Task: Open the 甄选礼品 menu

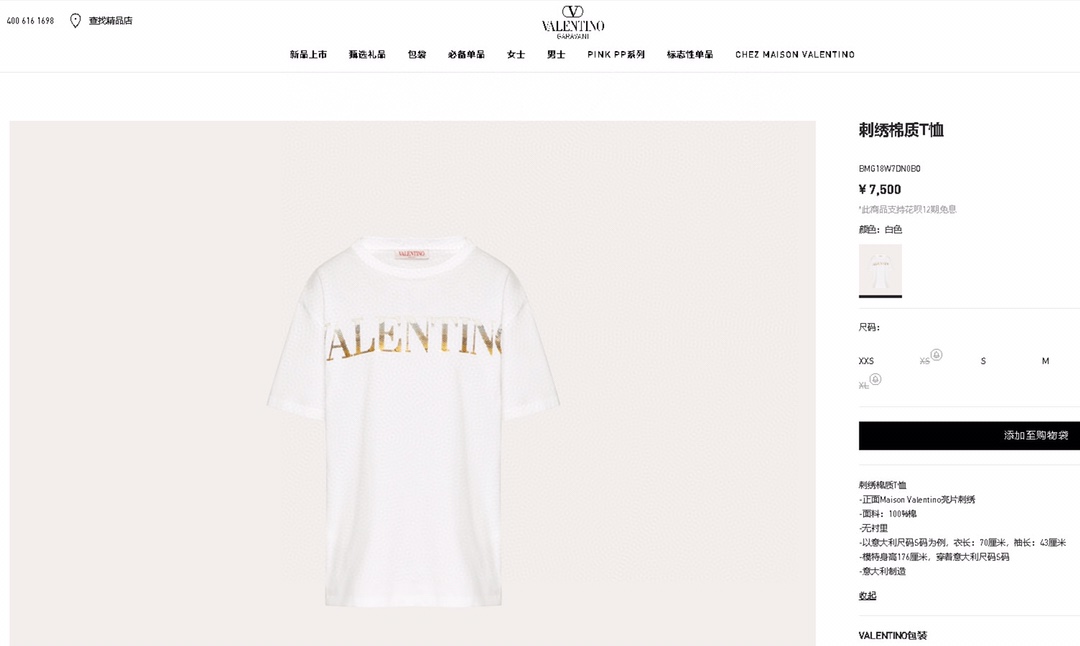Action: (x=366, y=54)
